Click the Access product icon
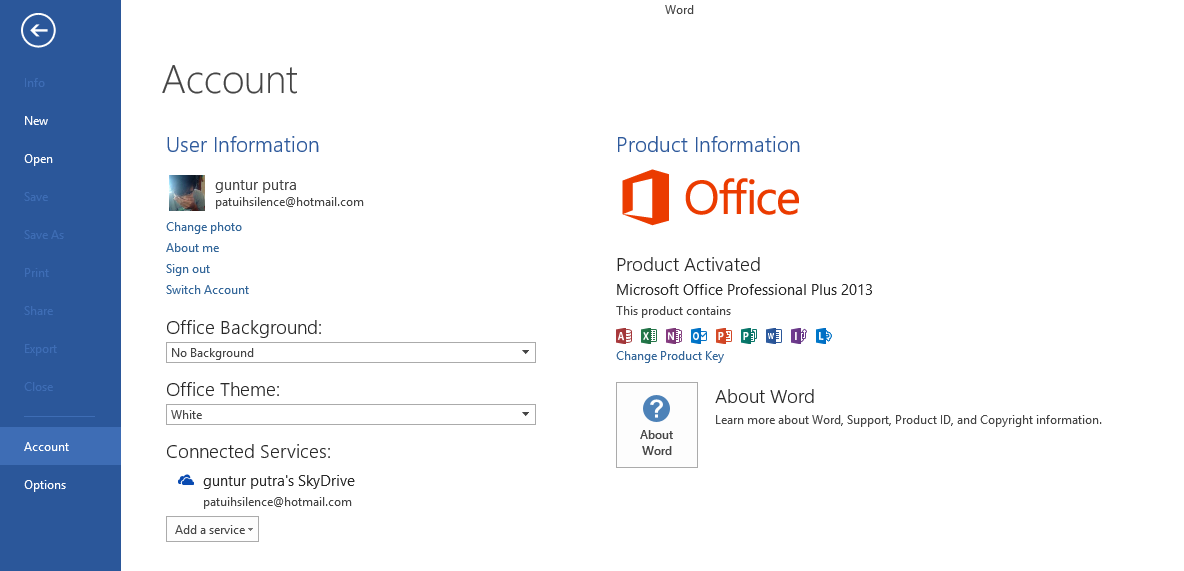The image size is (1184, 571). click(624, 336)
